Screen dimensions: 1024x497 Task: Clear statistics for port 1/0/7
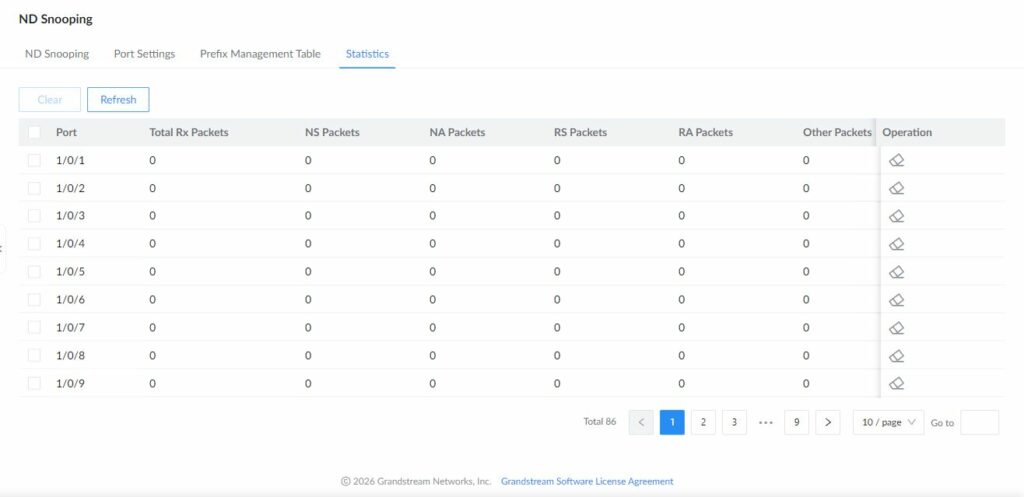point(897,327)
